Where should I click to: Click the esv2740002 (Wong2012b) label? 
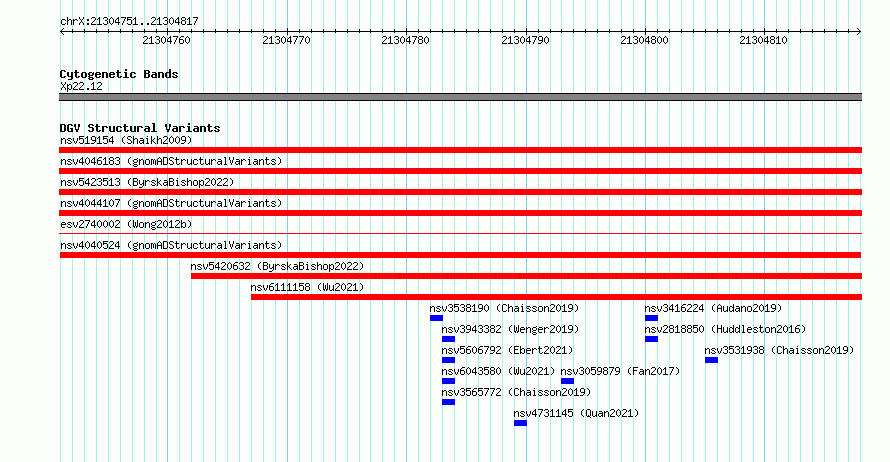126,224
